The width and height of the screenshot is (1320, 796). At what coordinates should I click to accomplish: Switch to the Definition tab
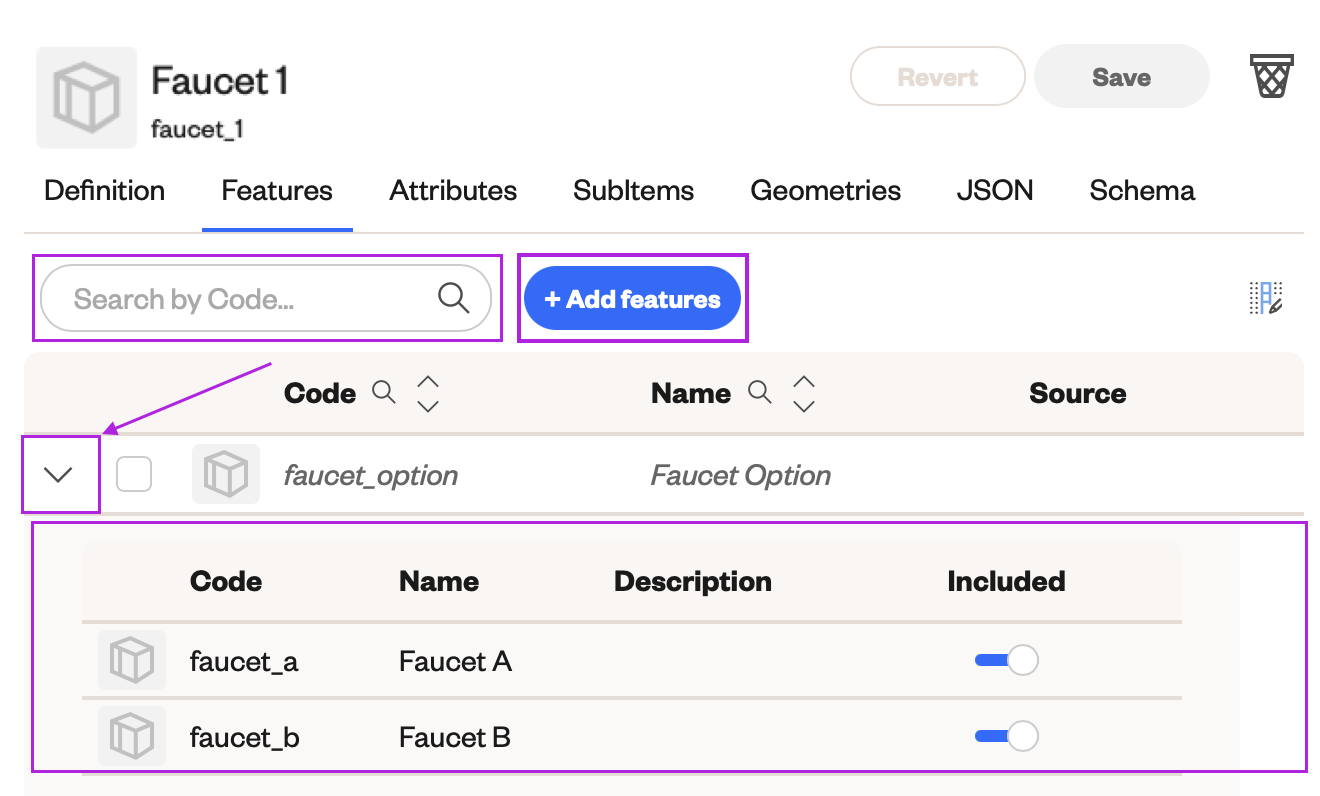point(105,191)
